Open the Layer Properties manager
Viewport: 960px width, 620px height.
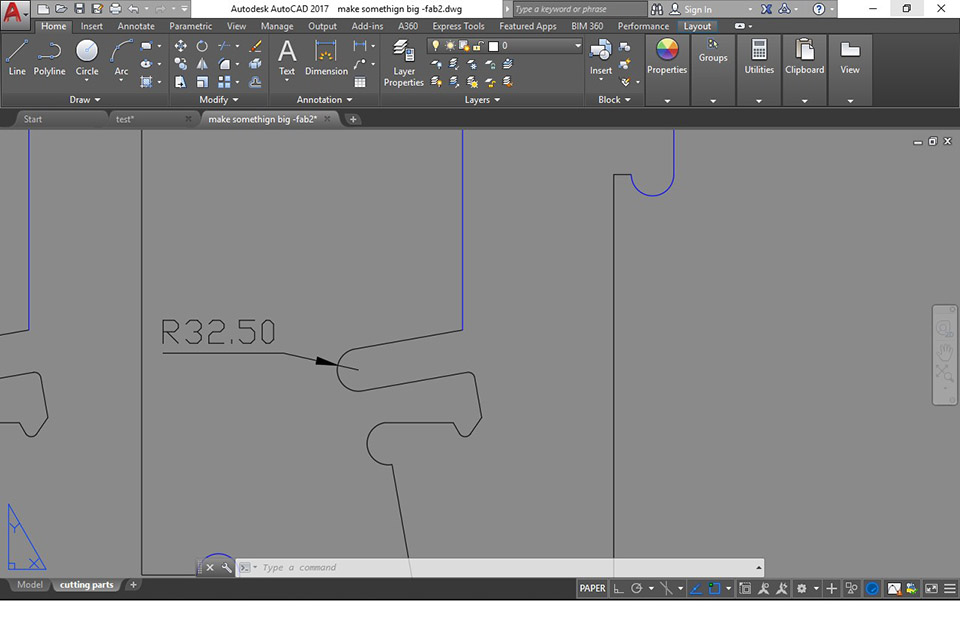click(403, 63)
